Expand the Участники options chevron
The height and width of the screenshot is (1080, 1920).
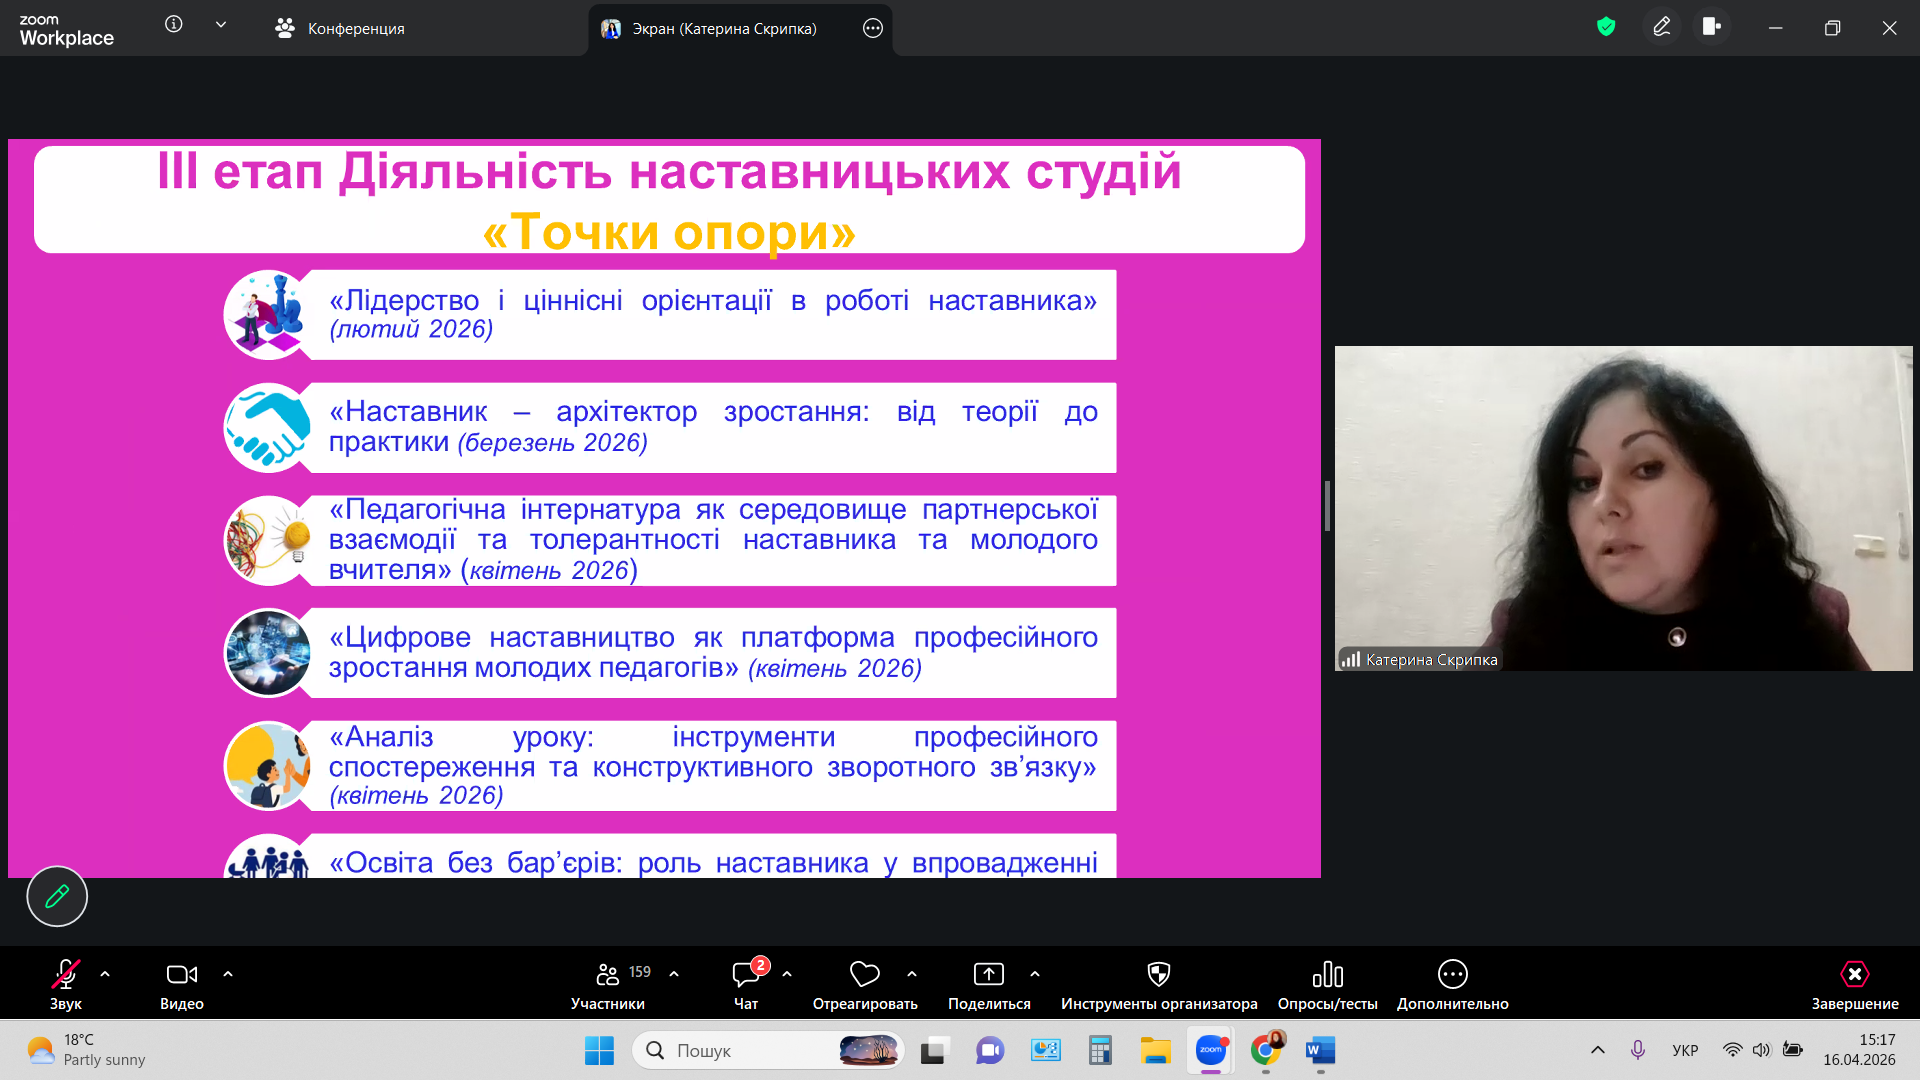(674, 973)
